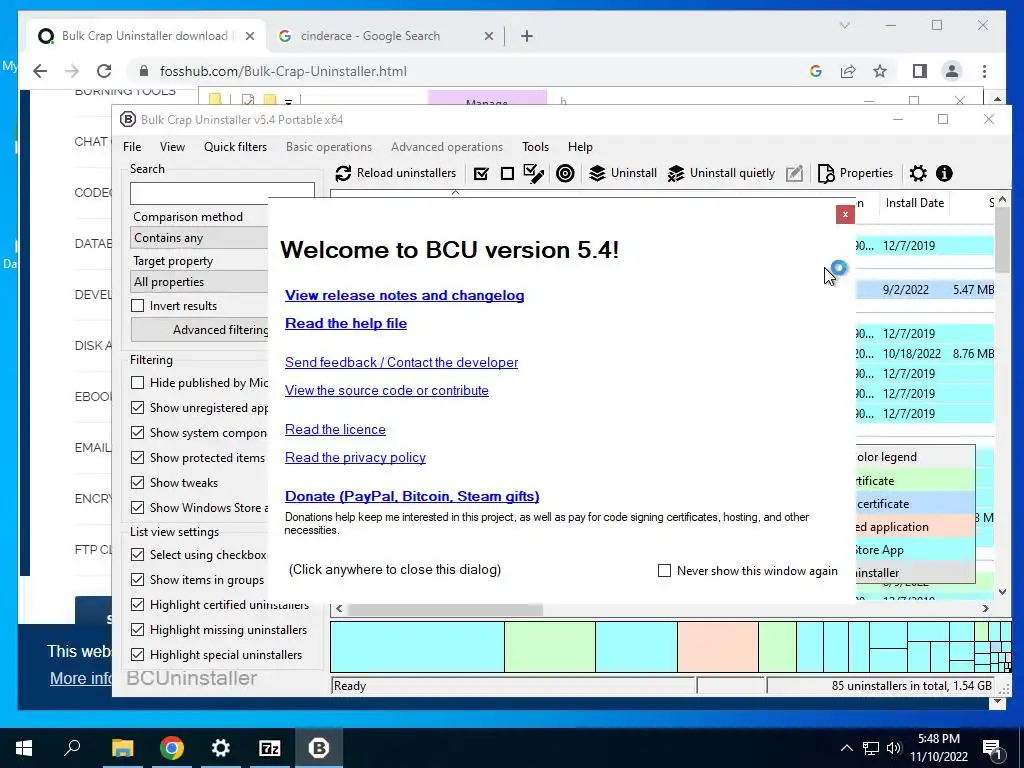The image size is (1024, 768).
Task: Click the Reload uninstallers toolbar button
Action: point(395,173)
